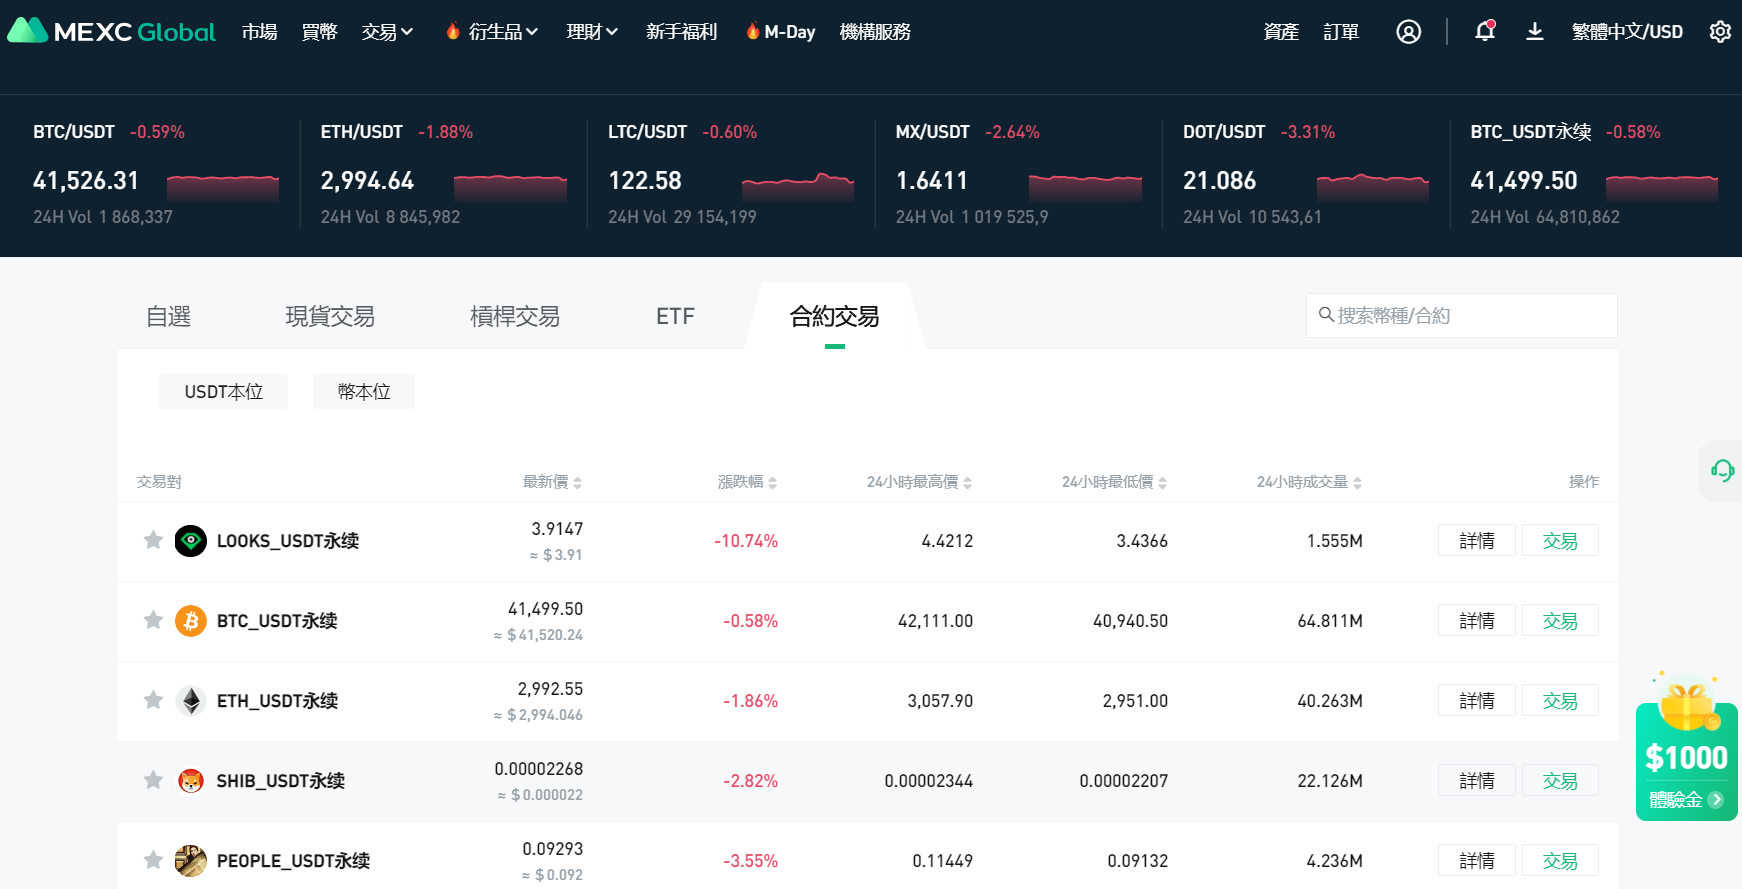
Task: Open the ETH/USDT ticker card
Action: [443, 174]
